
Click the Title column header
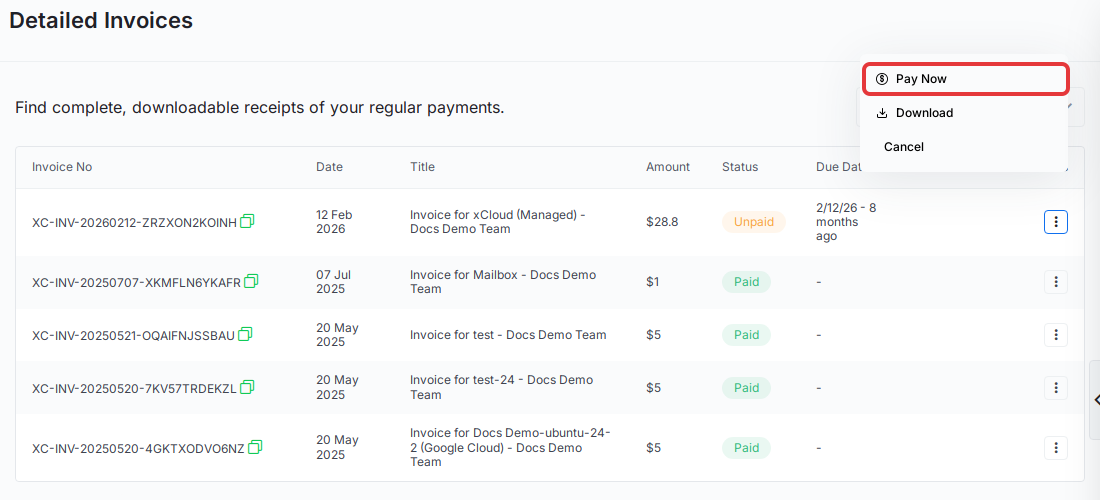[x=422, y=167]
